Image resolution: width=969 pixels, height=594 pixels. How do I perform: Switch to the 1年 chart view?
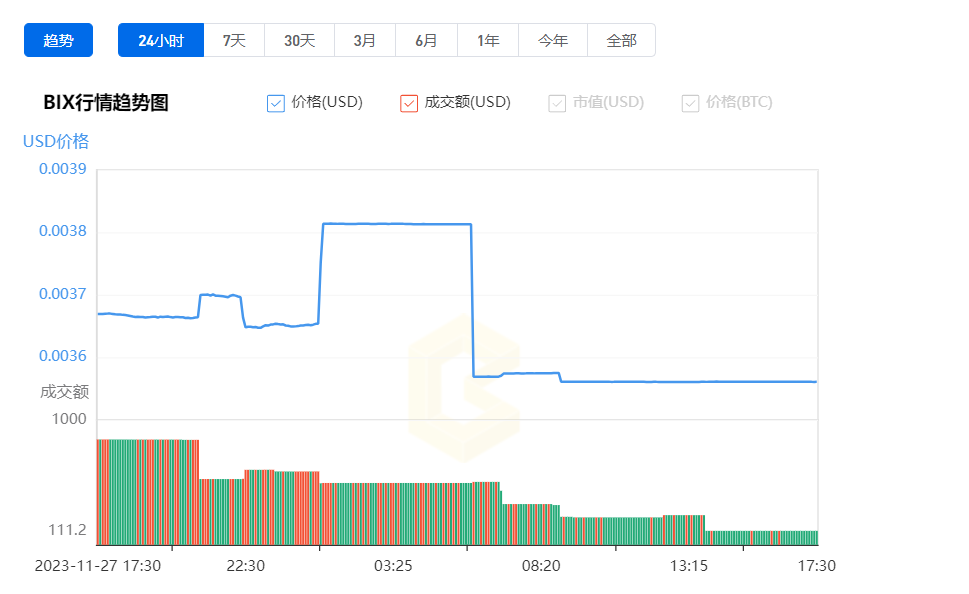488,40
